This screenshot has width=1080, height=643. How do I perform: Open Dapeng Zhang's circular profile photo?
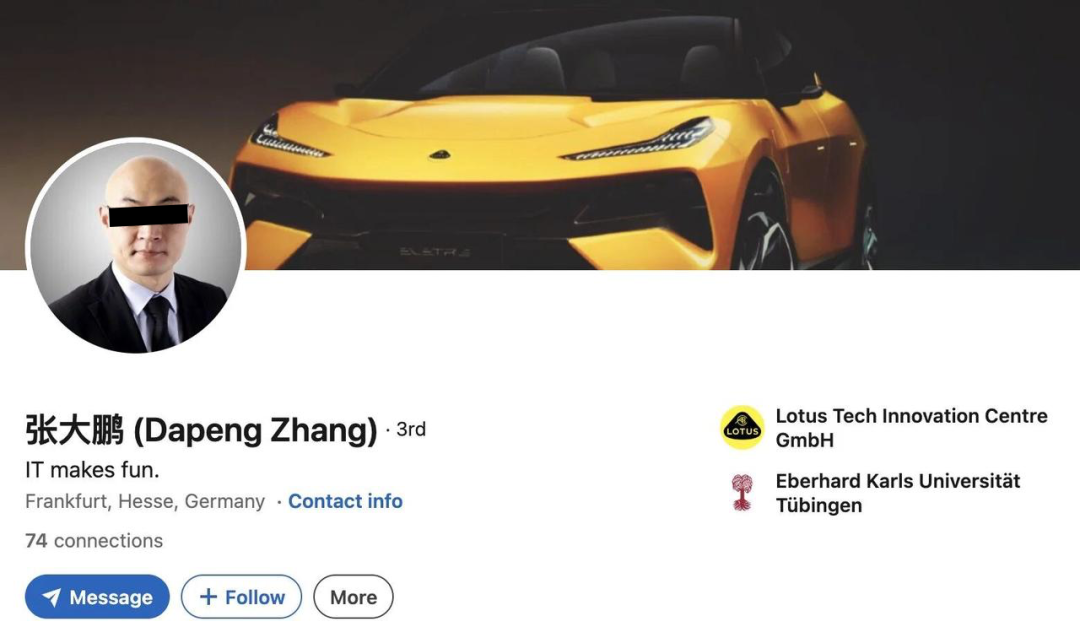[x=135, y=246]
